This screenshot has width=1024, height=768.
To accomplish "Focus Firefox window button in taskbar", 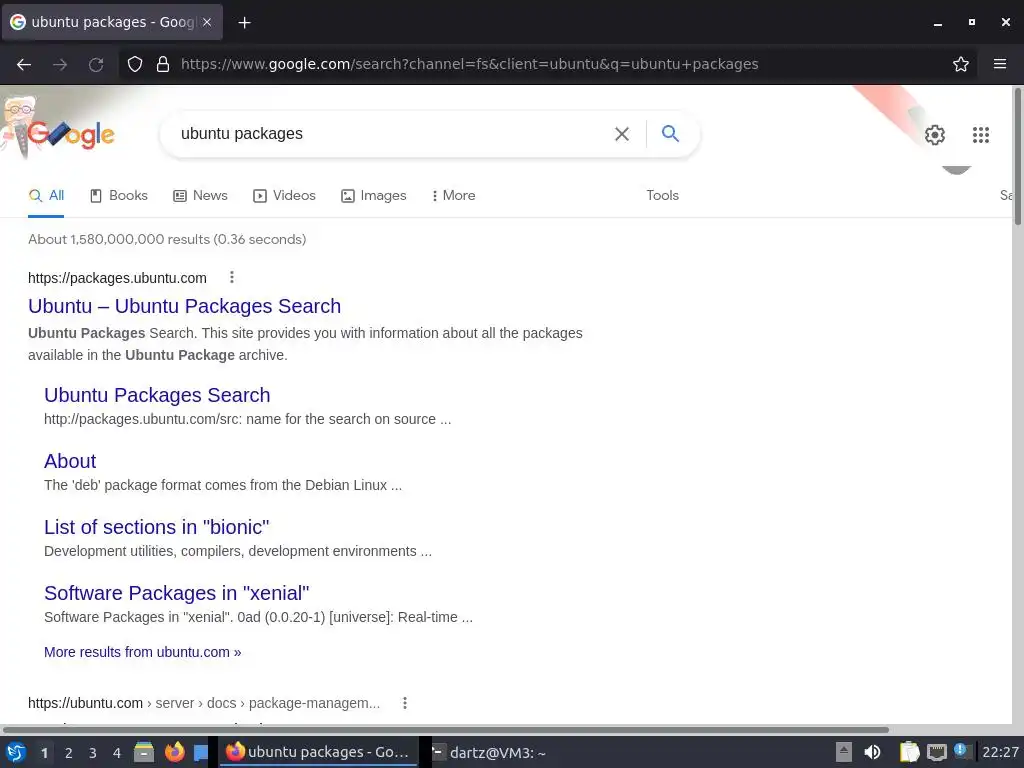I will [x=317, y=752].
